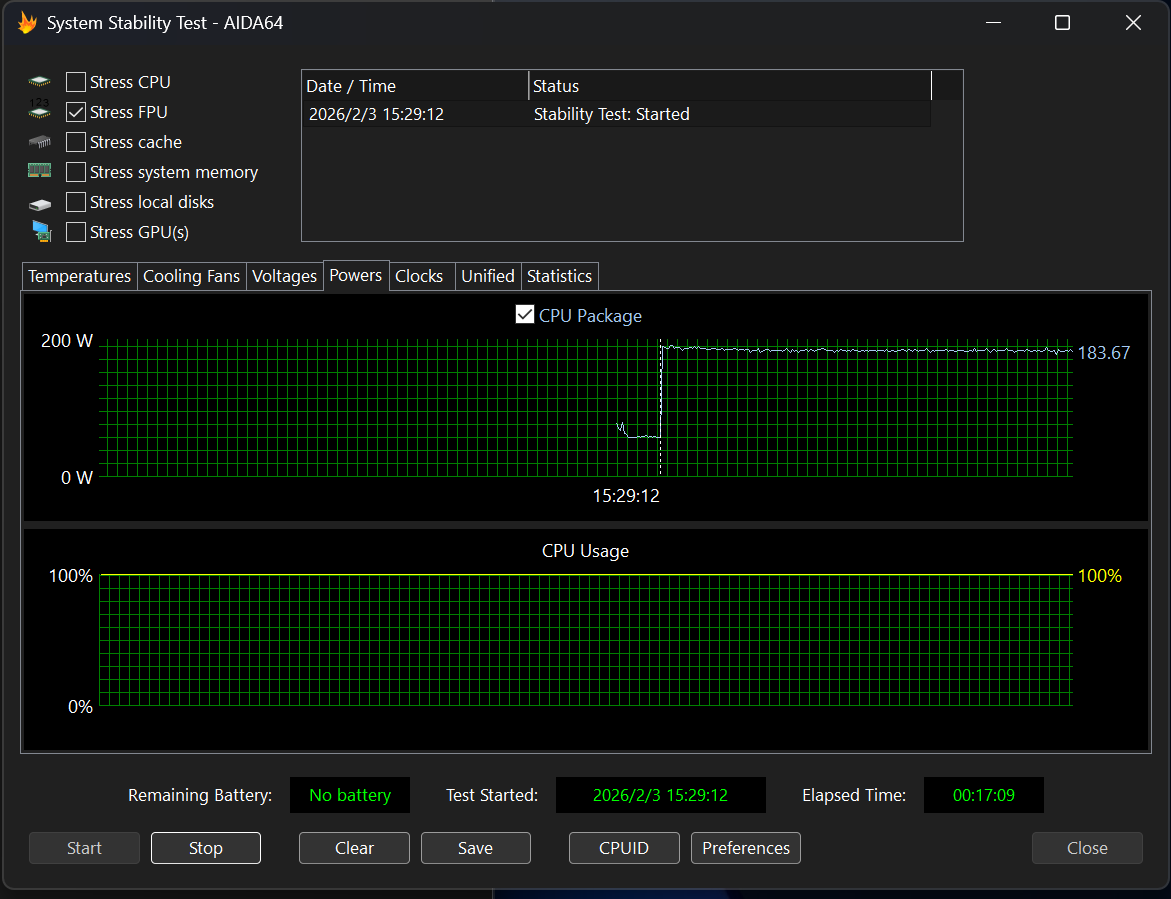Enable the Stress system memory checkbox
The image size is (1171, 899).
[76, 172]
